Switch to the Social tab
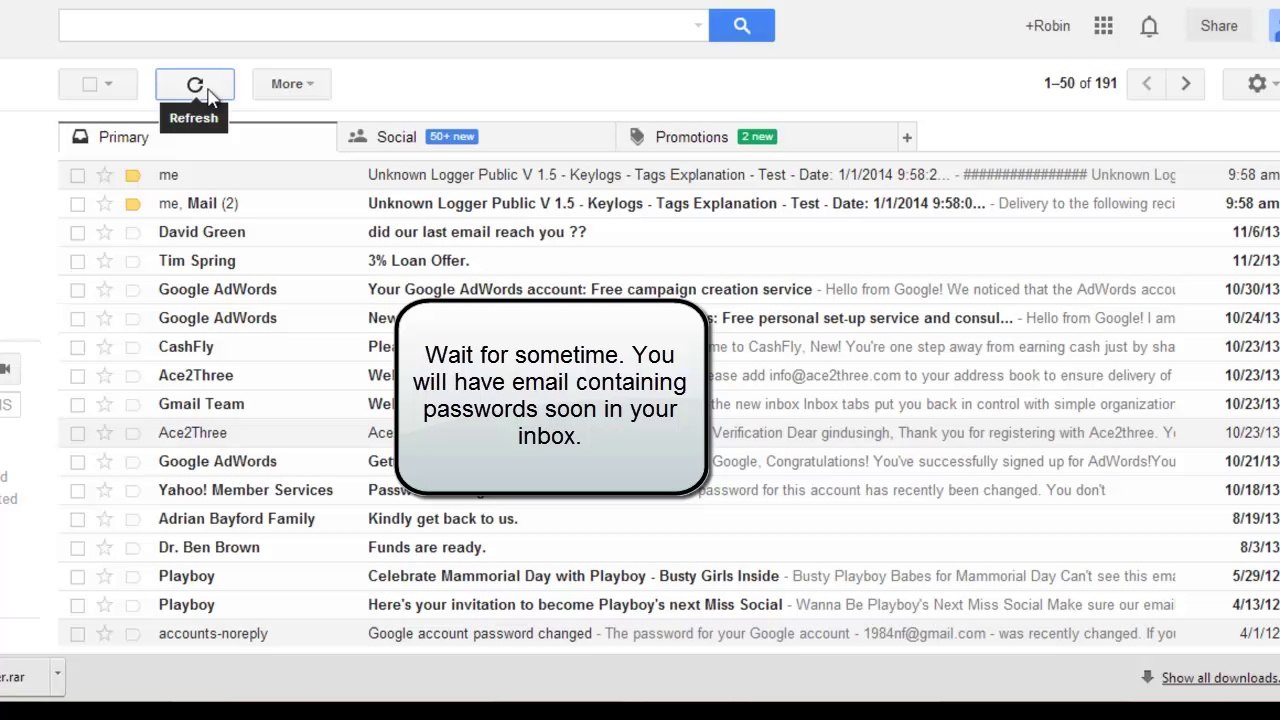The image size is (1280, 720). pos(476,137)
